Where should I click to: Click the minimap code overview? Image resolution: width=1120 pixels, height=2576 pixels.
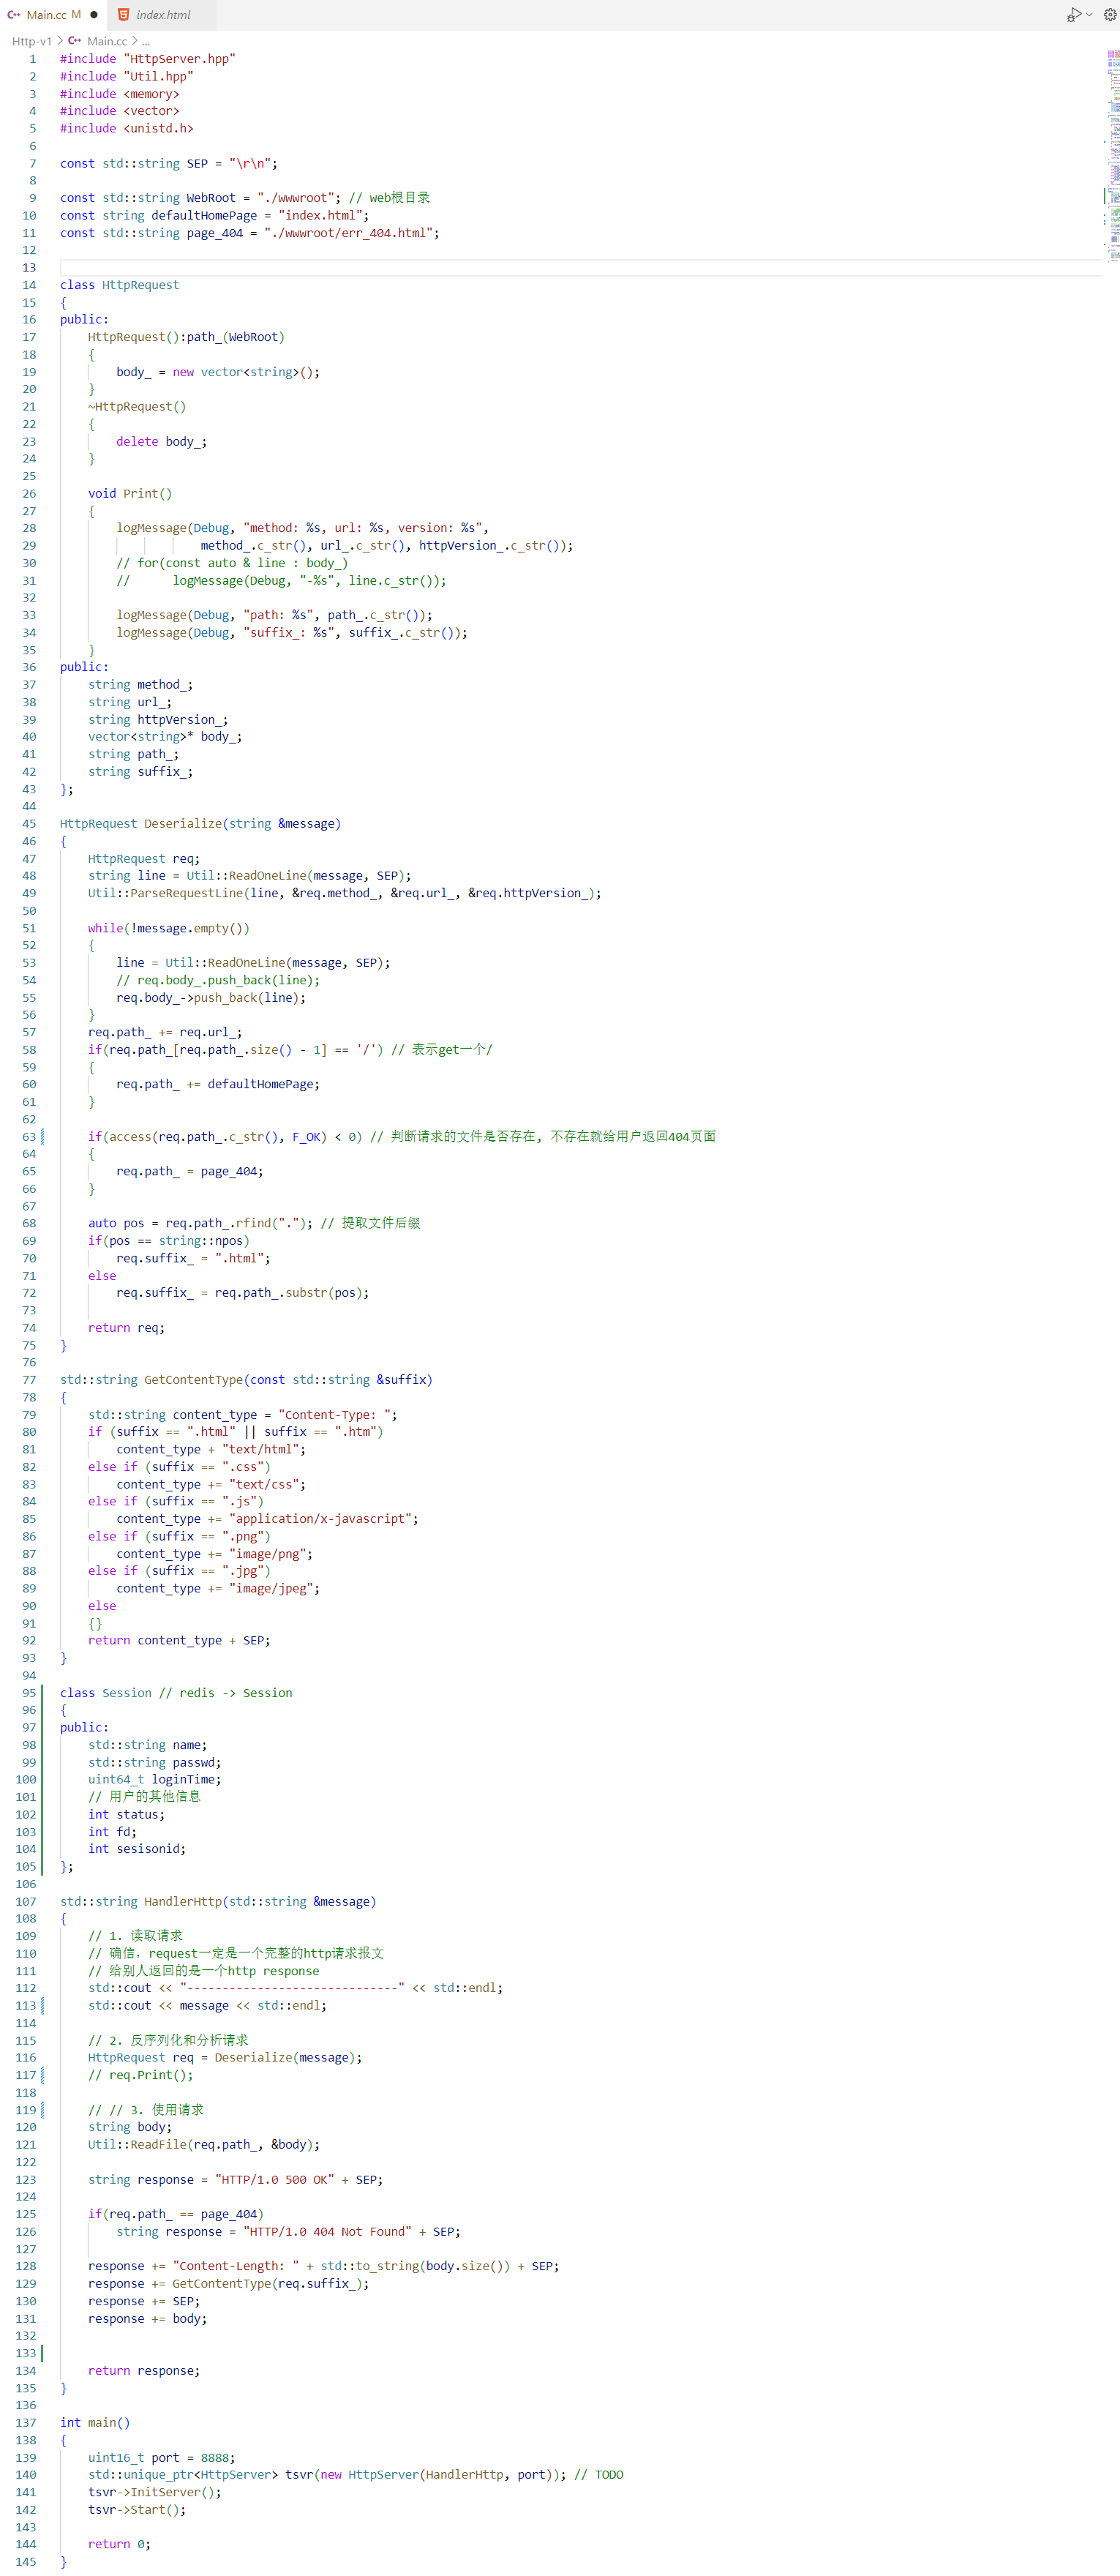1111,155
